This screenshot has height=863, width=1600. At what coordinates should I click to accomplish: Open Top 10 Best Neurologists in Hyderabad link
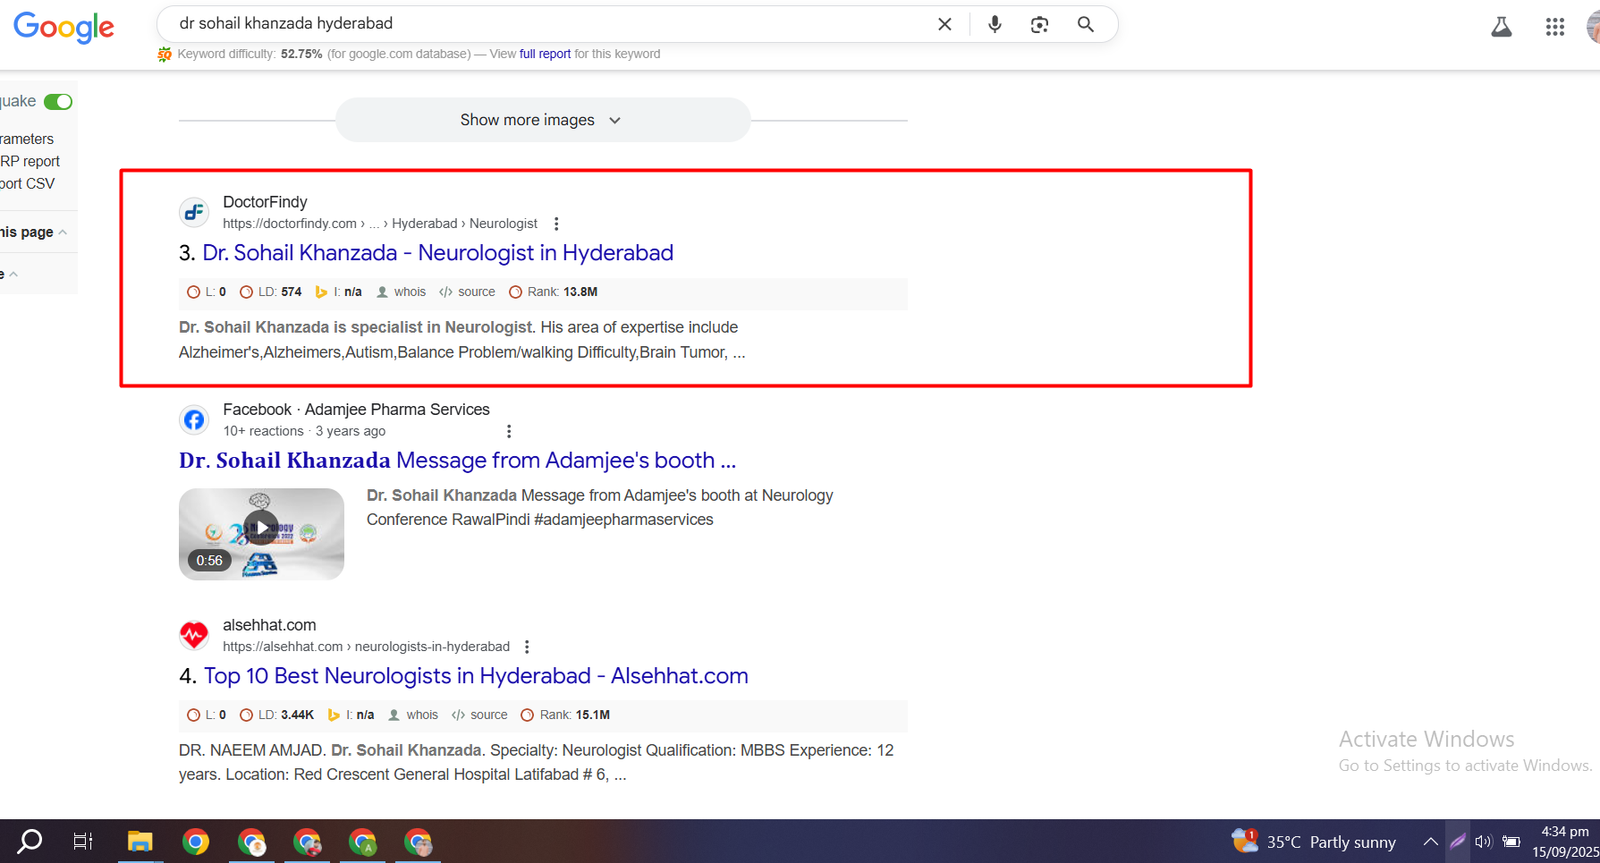475,676
